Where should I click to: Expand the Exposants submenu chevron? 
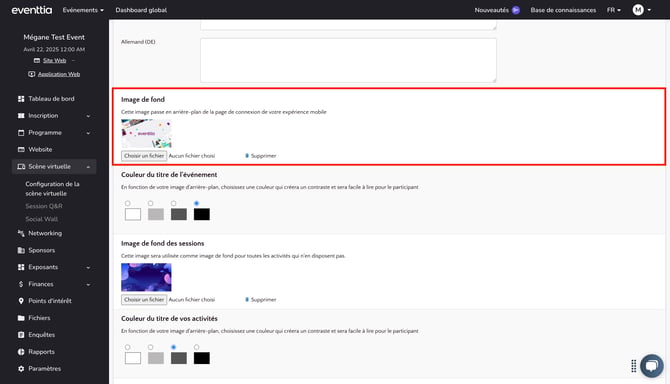coord(88,268)
